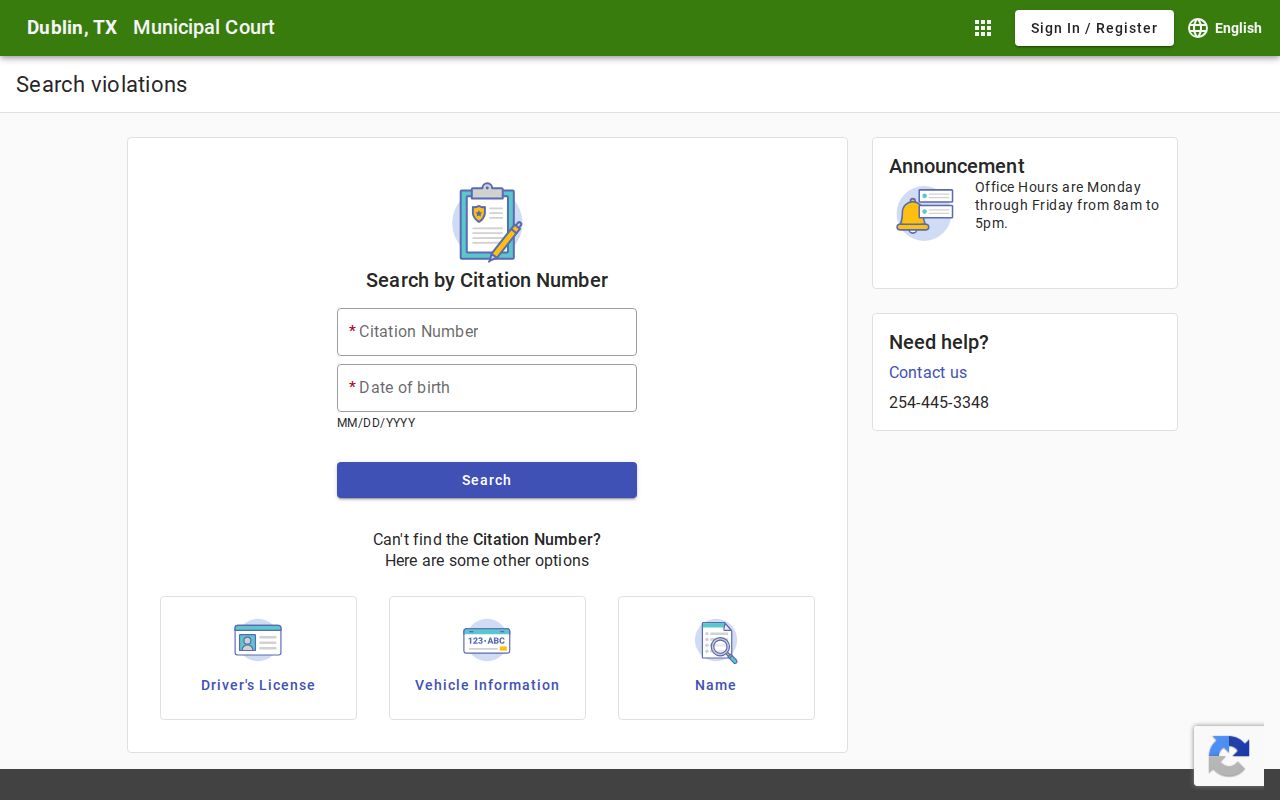This screenshot has height=800, width=1280.
Task: Click the Driver's License ID card icon
Action: click(258, 640)
